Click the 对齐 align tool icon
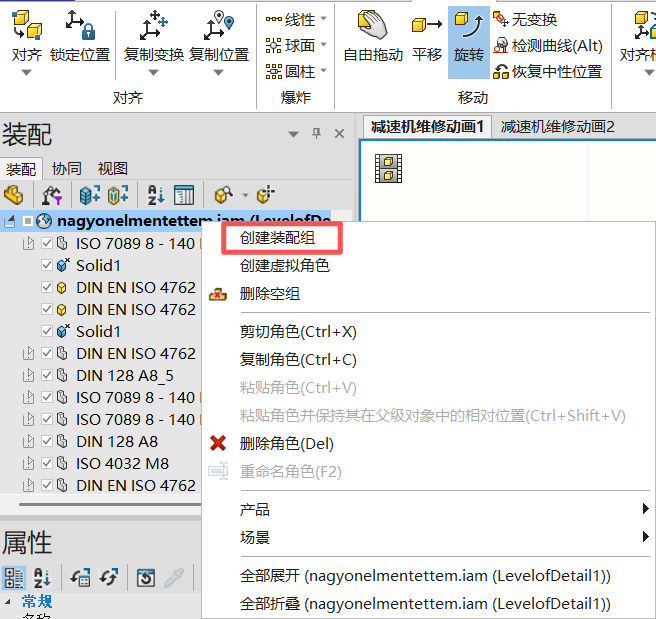This screenshot has width=656, height=619. pyautogui.click(x=27, y=26)
